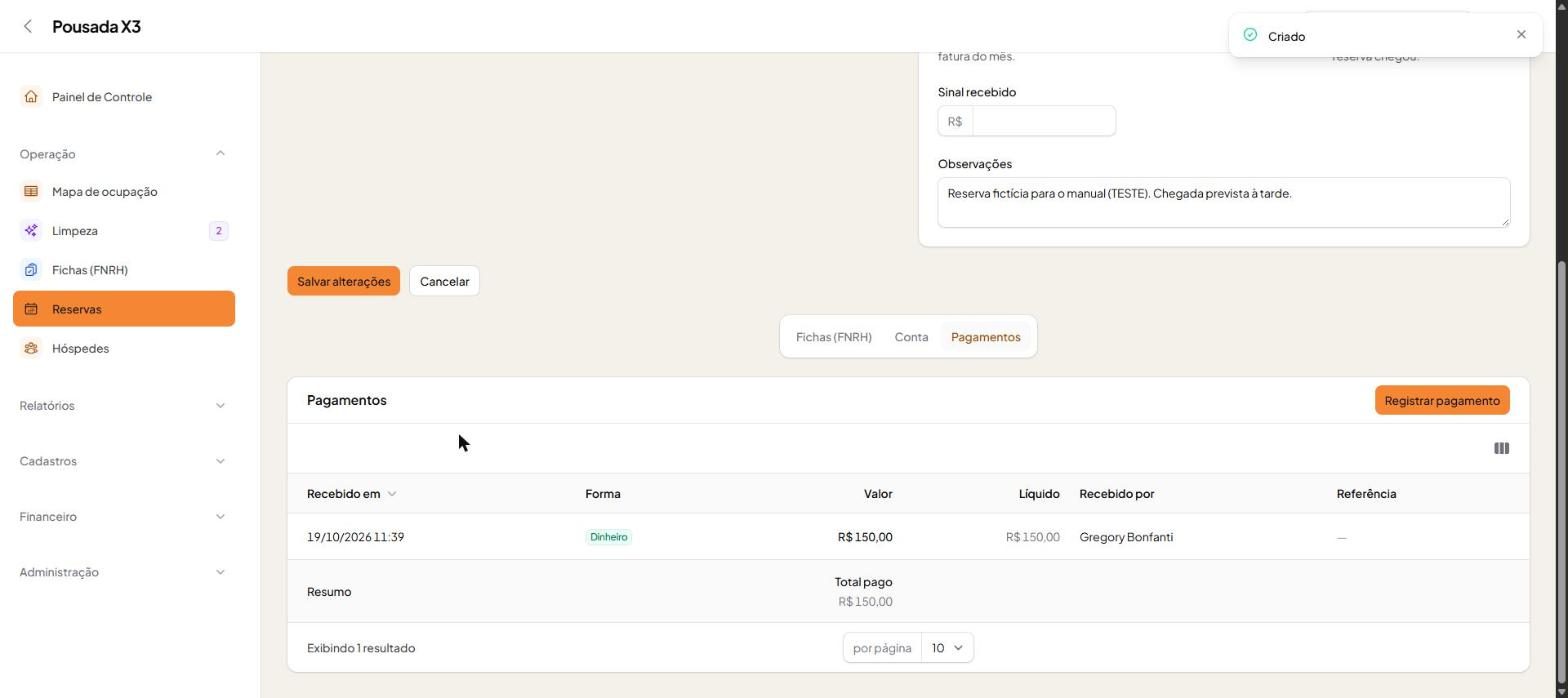Click the Líquido column header
This screenshot has height=698, width=1568.
[x=1038, y=494]
